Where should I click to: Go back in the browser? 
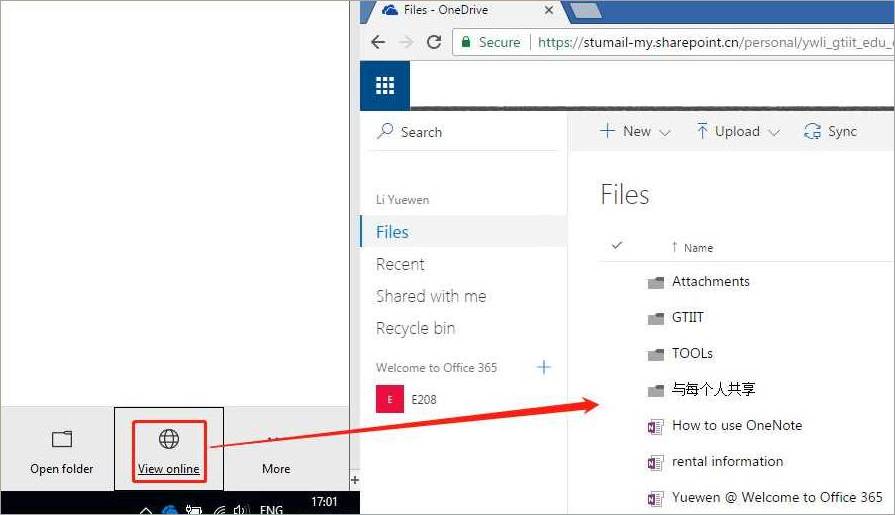pyautogui.click(x=378, y=42)
